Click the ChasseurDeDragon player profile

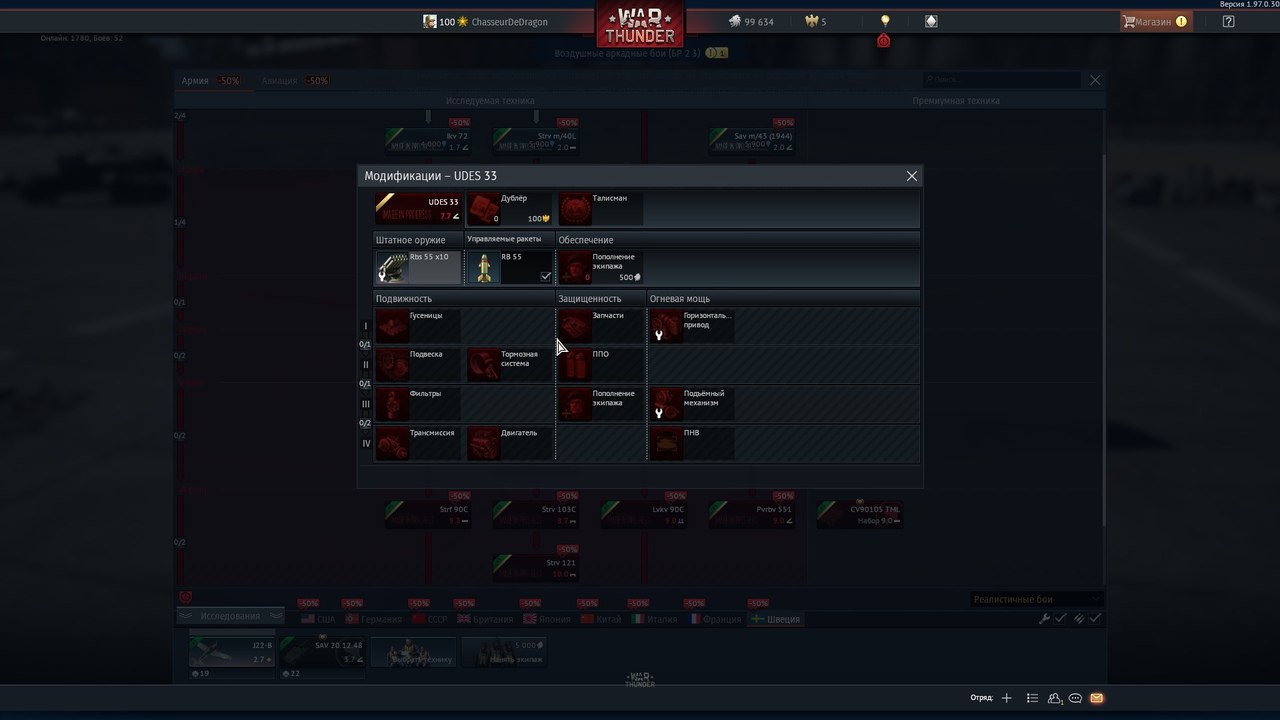coord(485,21)
